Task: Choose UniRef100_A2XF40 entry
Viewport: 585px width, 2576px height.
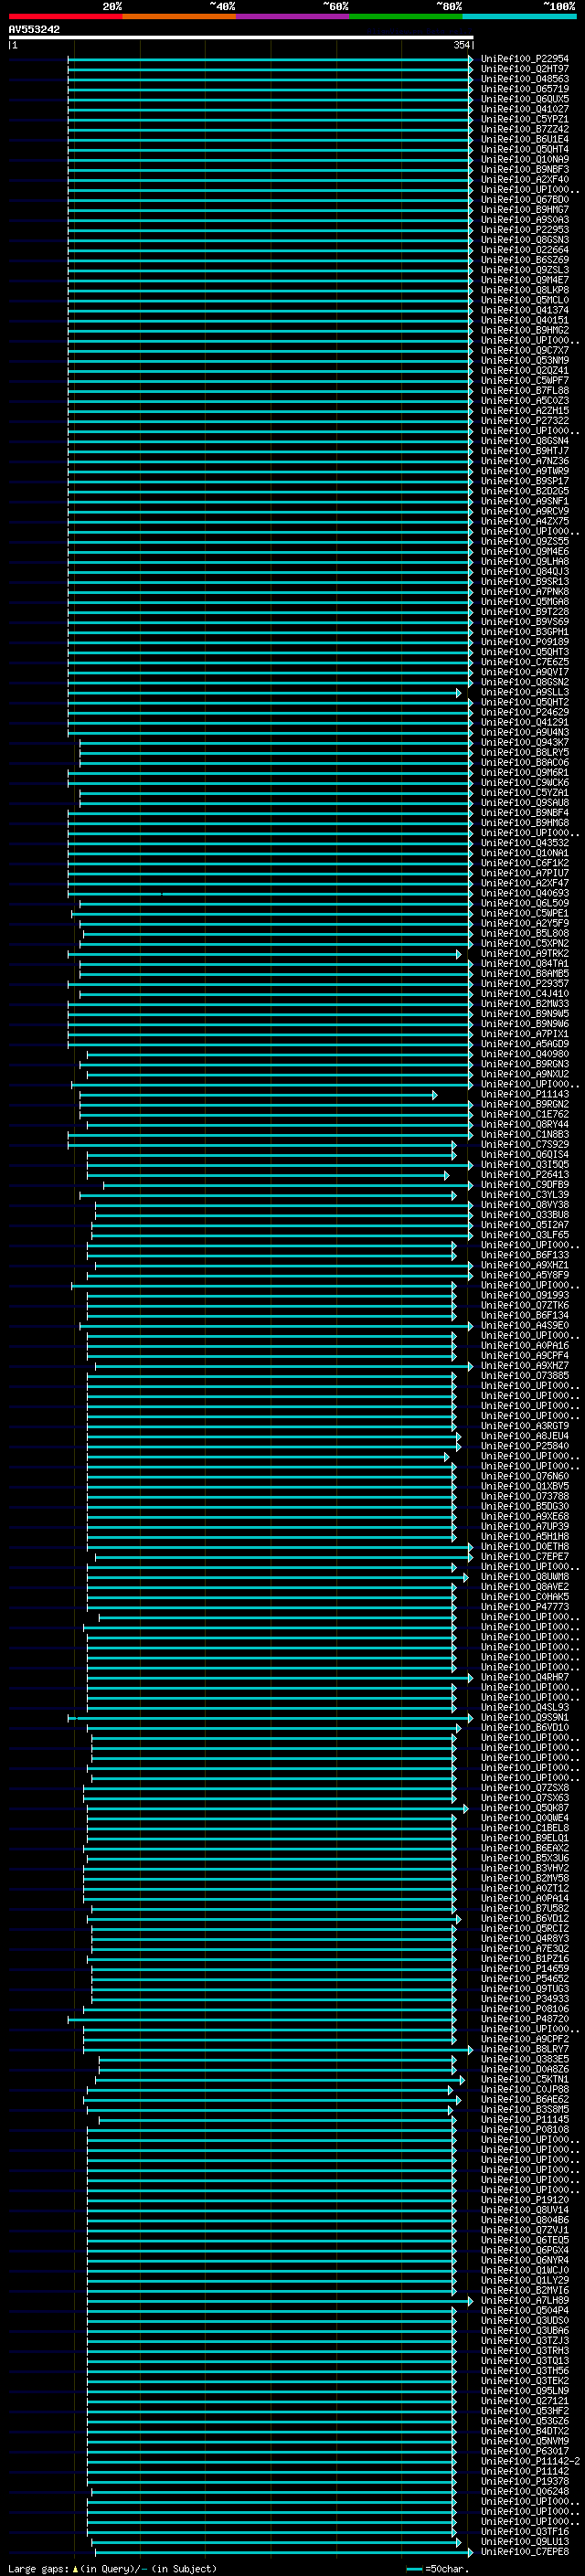Action: [524, 179]
